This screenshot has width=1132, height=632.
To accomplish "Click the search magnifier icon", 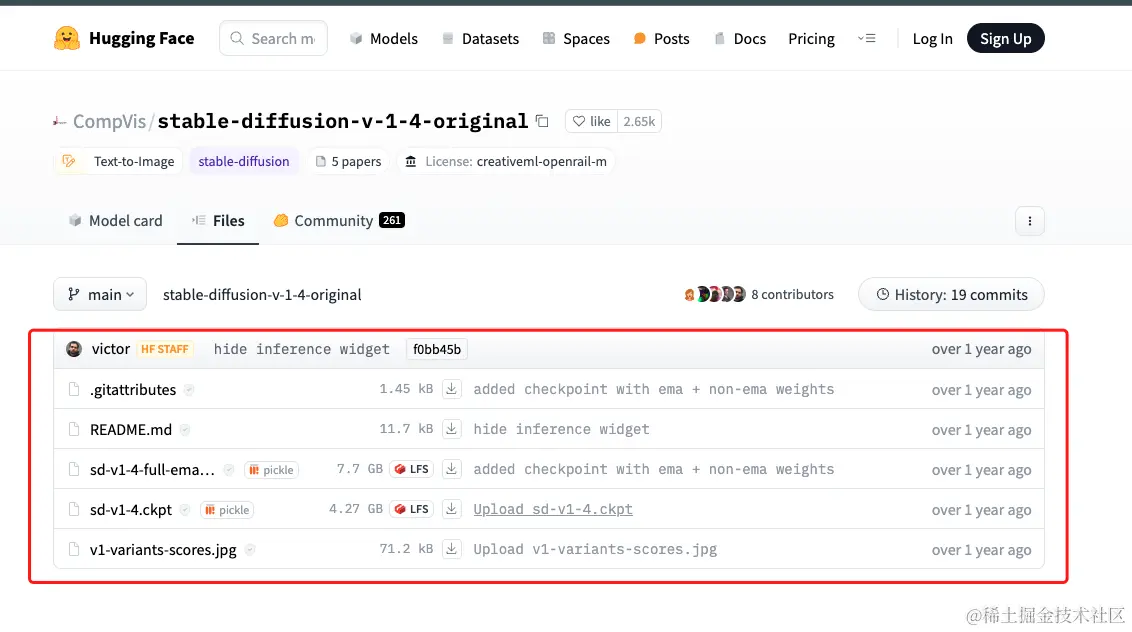I will pyautogui.click(x=237, y=38).
